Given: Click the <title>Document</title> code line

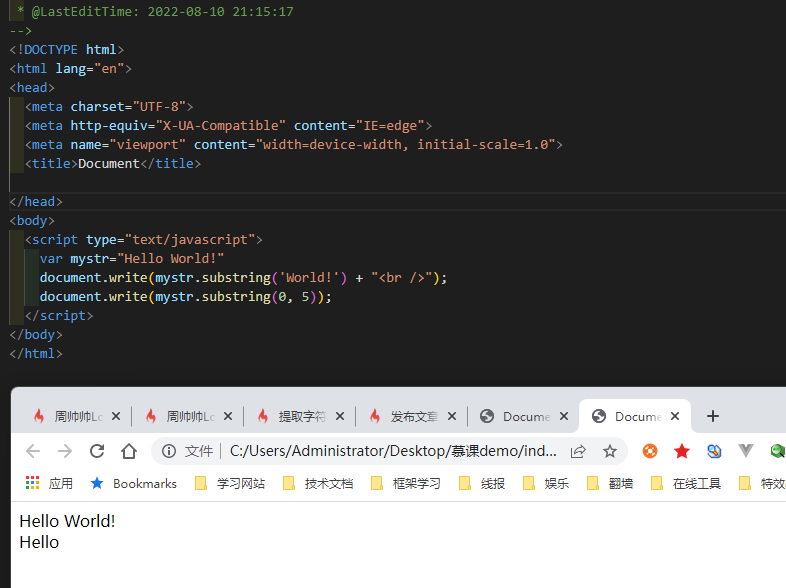Looking at the screenshot, I should [x=113, y=163].
